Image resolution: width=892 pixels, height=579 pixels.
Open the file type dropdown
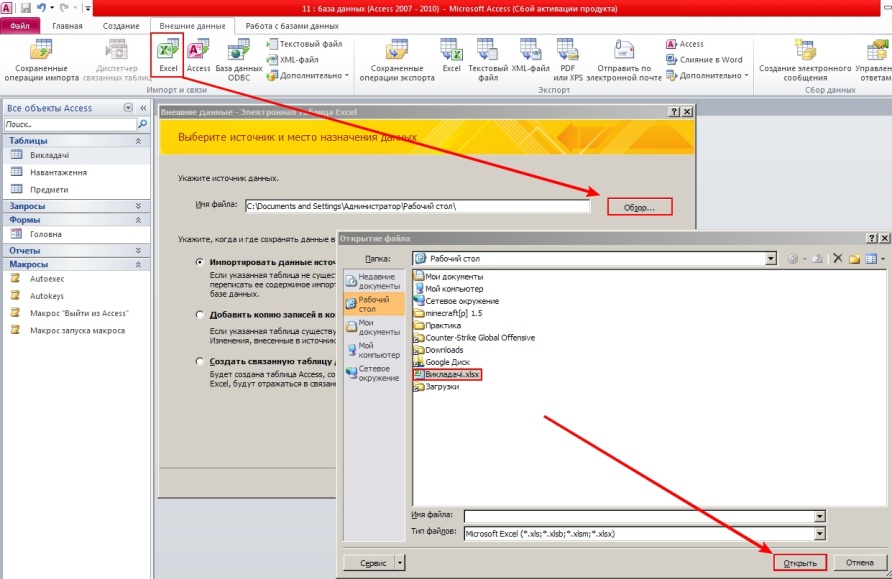tap(819, 533)
